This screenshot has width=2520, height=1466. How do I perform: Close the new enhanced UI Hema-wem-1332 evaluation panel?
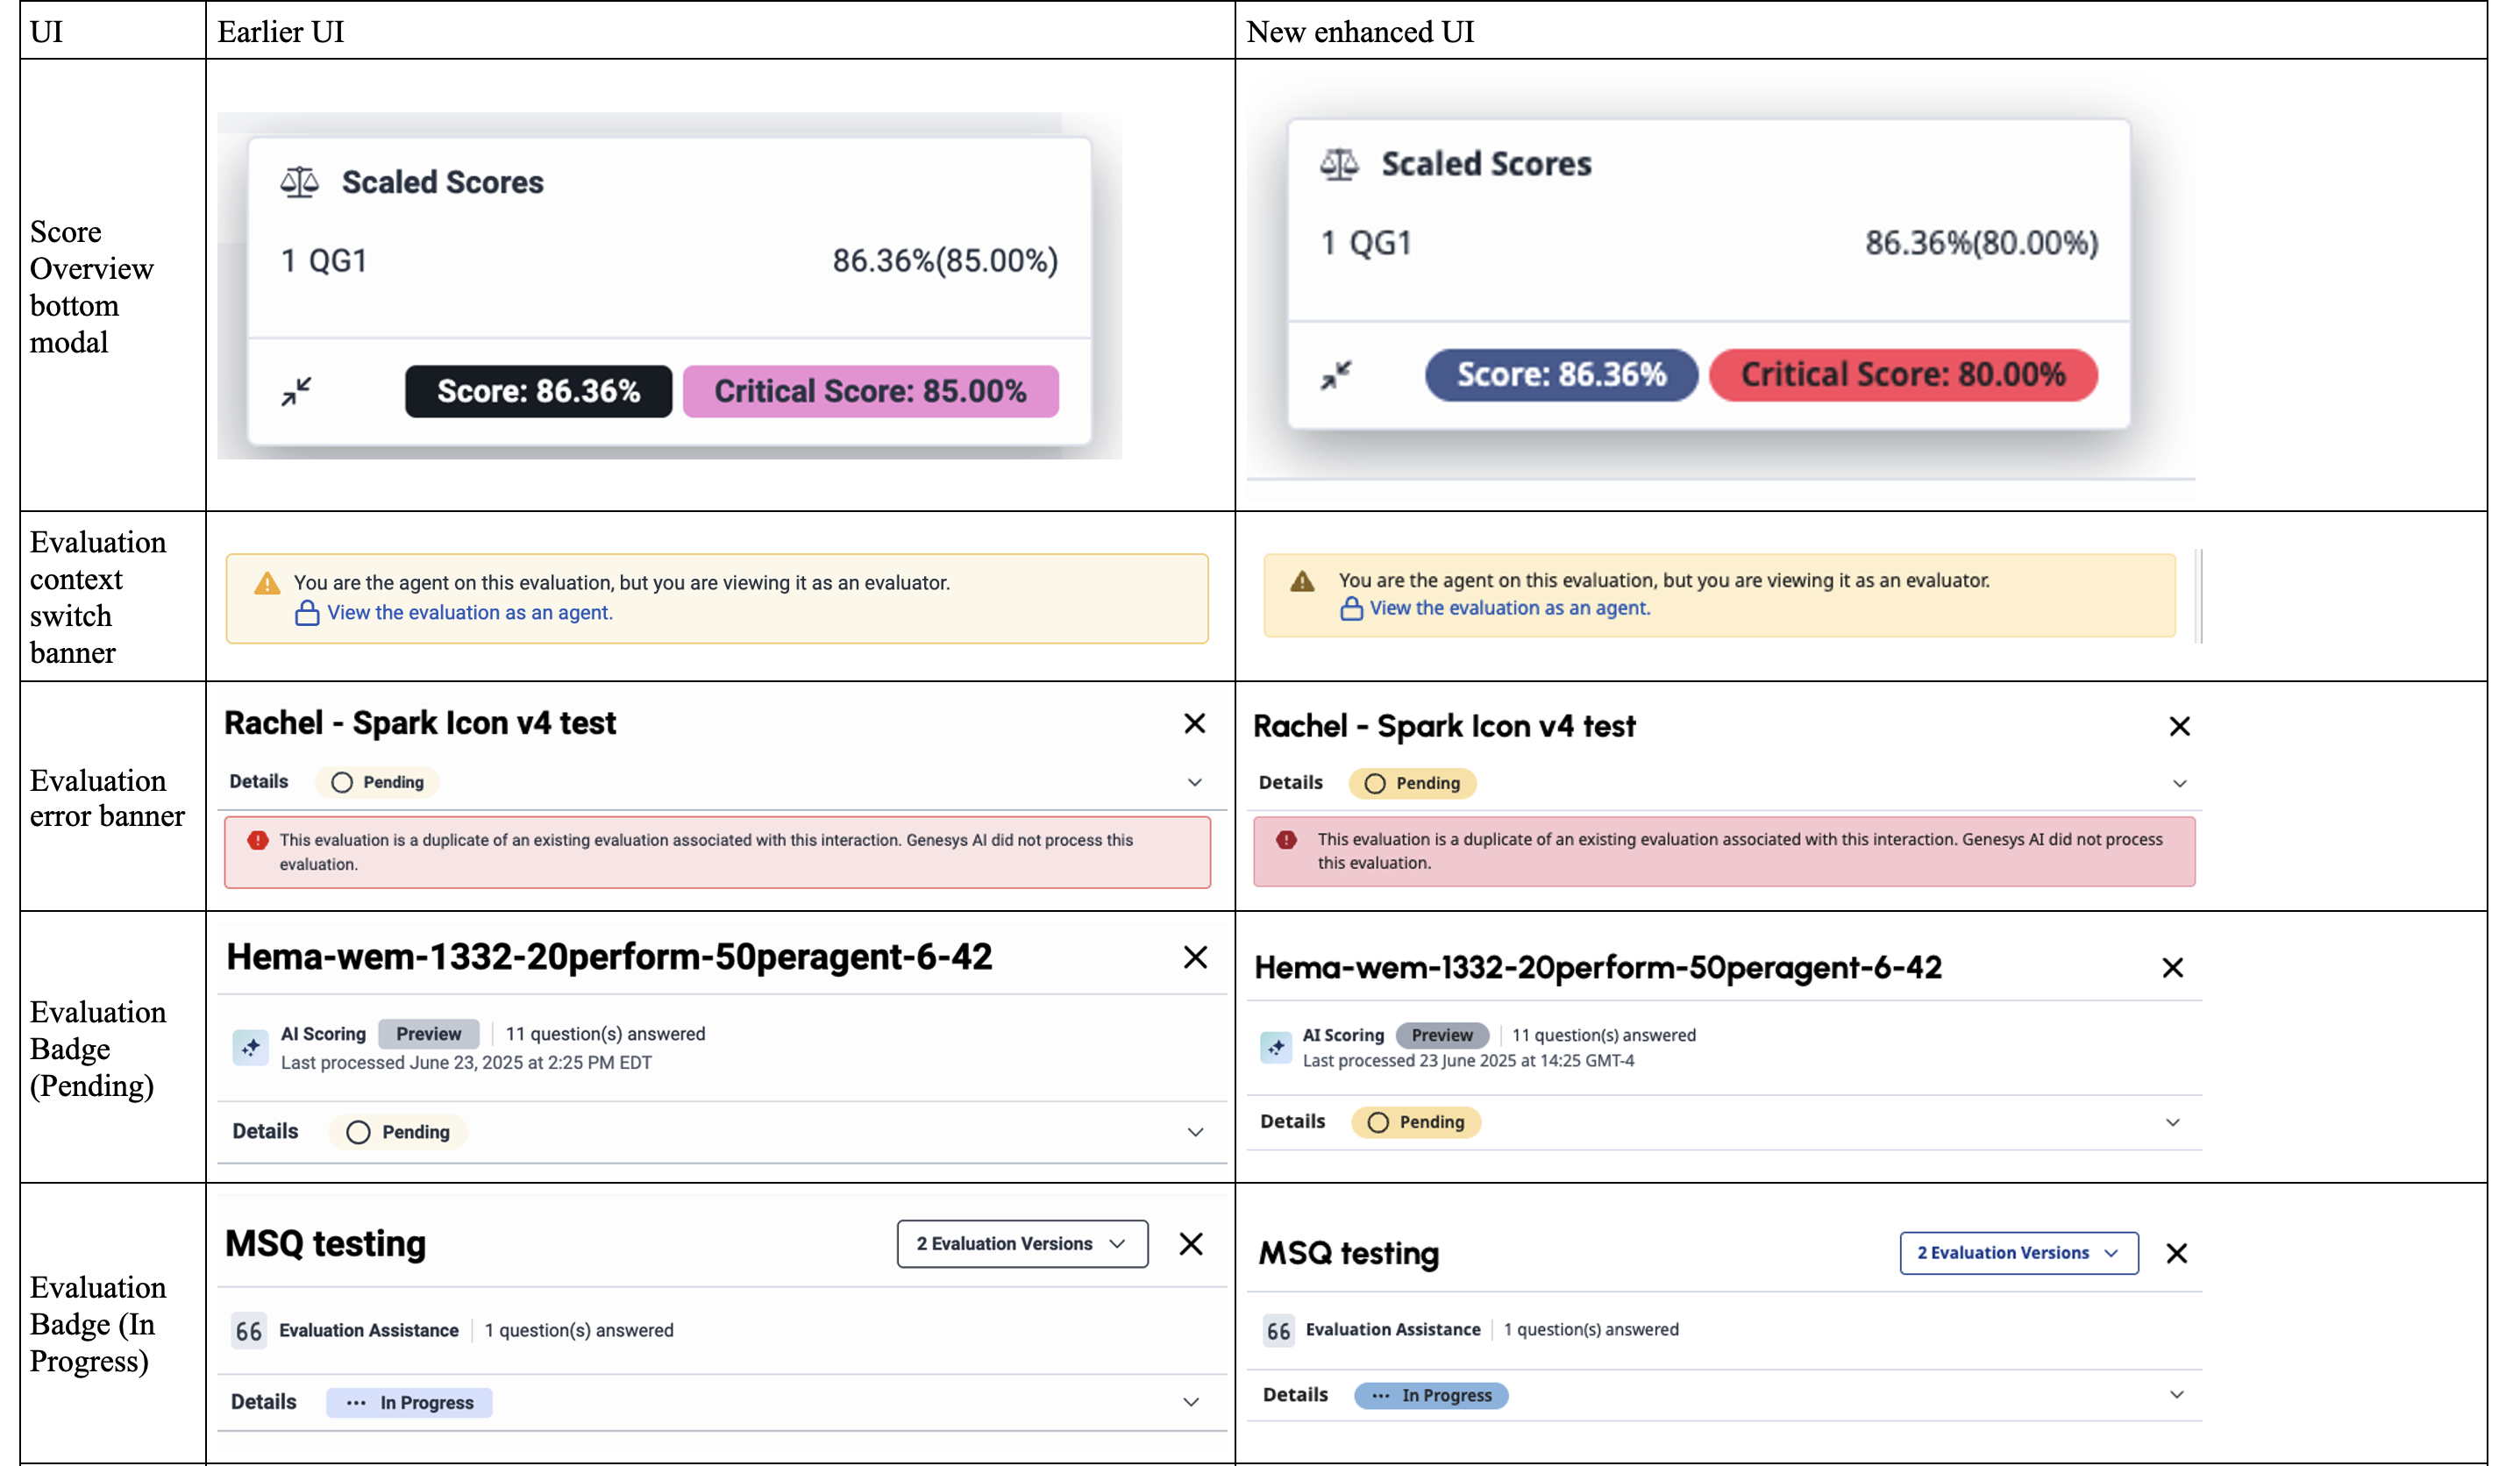[x=2172, y=967]
